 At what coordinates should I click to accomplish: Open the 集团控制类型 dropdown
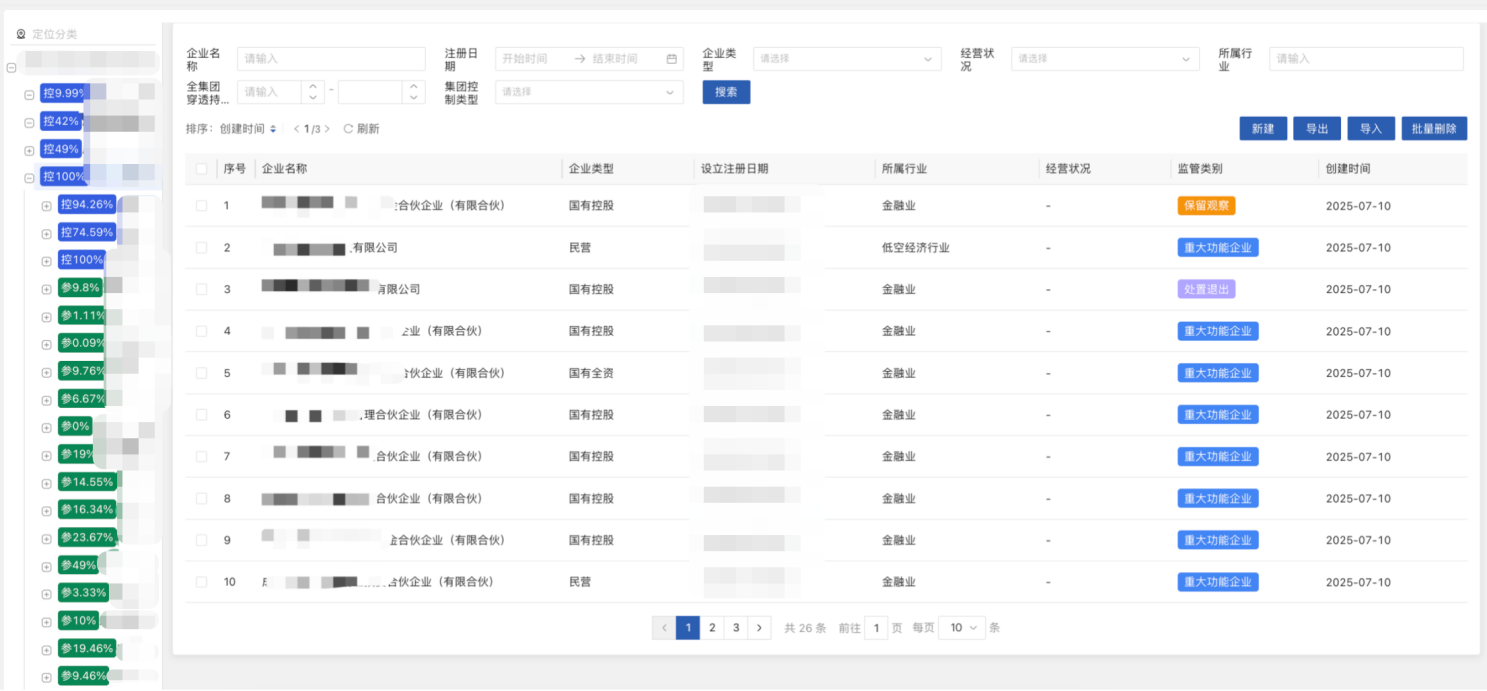coord(588,92)
